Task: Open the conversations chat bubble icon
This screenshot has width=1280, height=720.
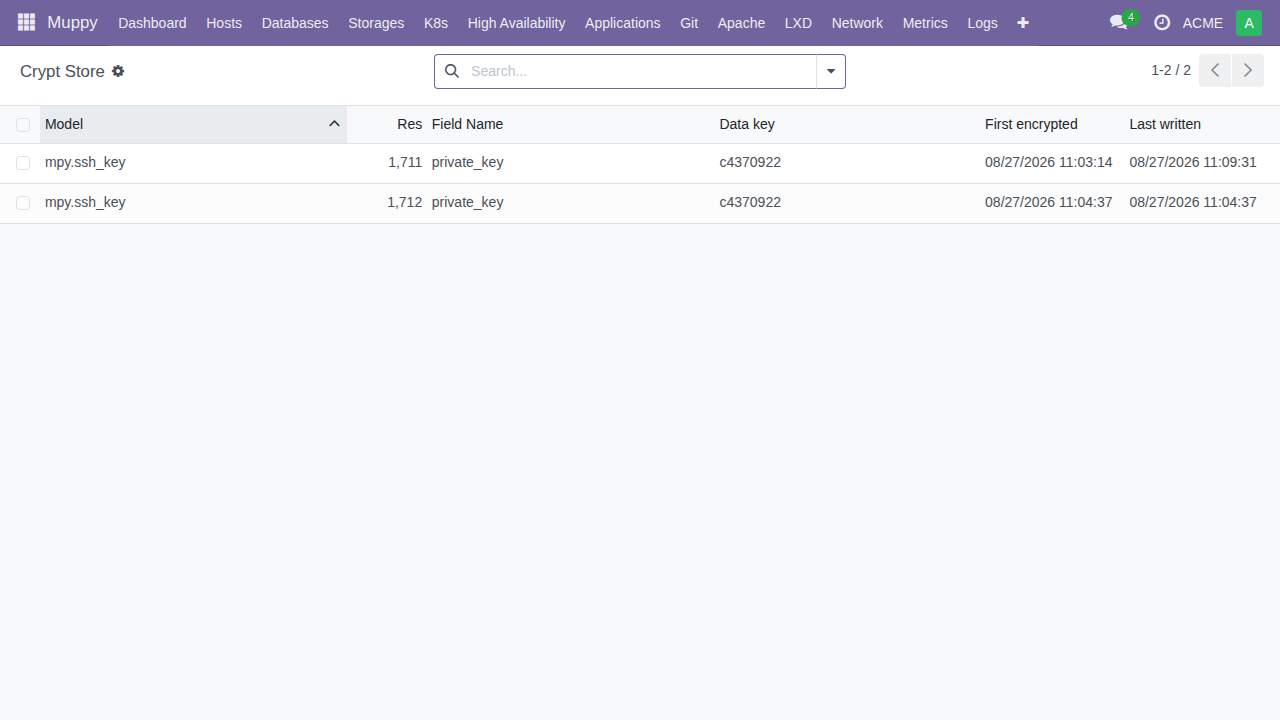Action: [1119, 22]
